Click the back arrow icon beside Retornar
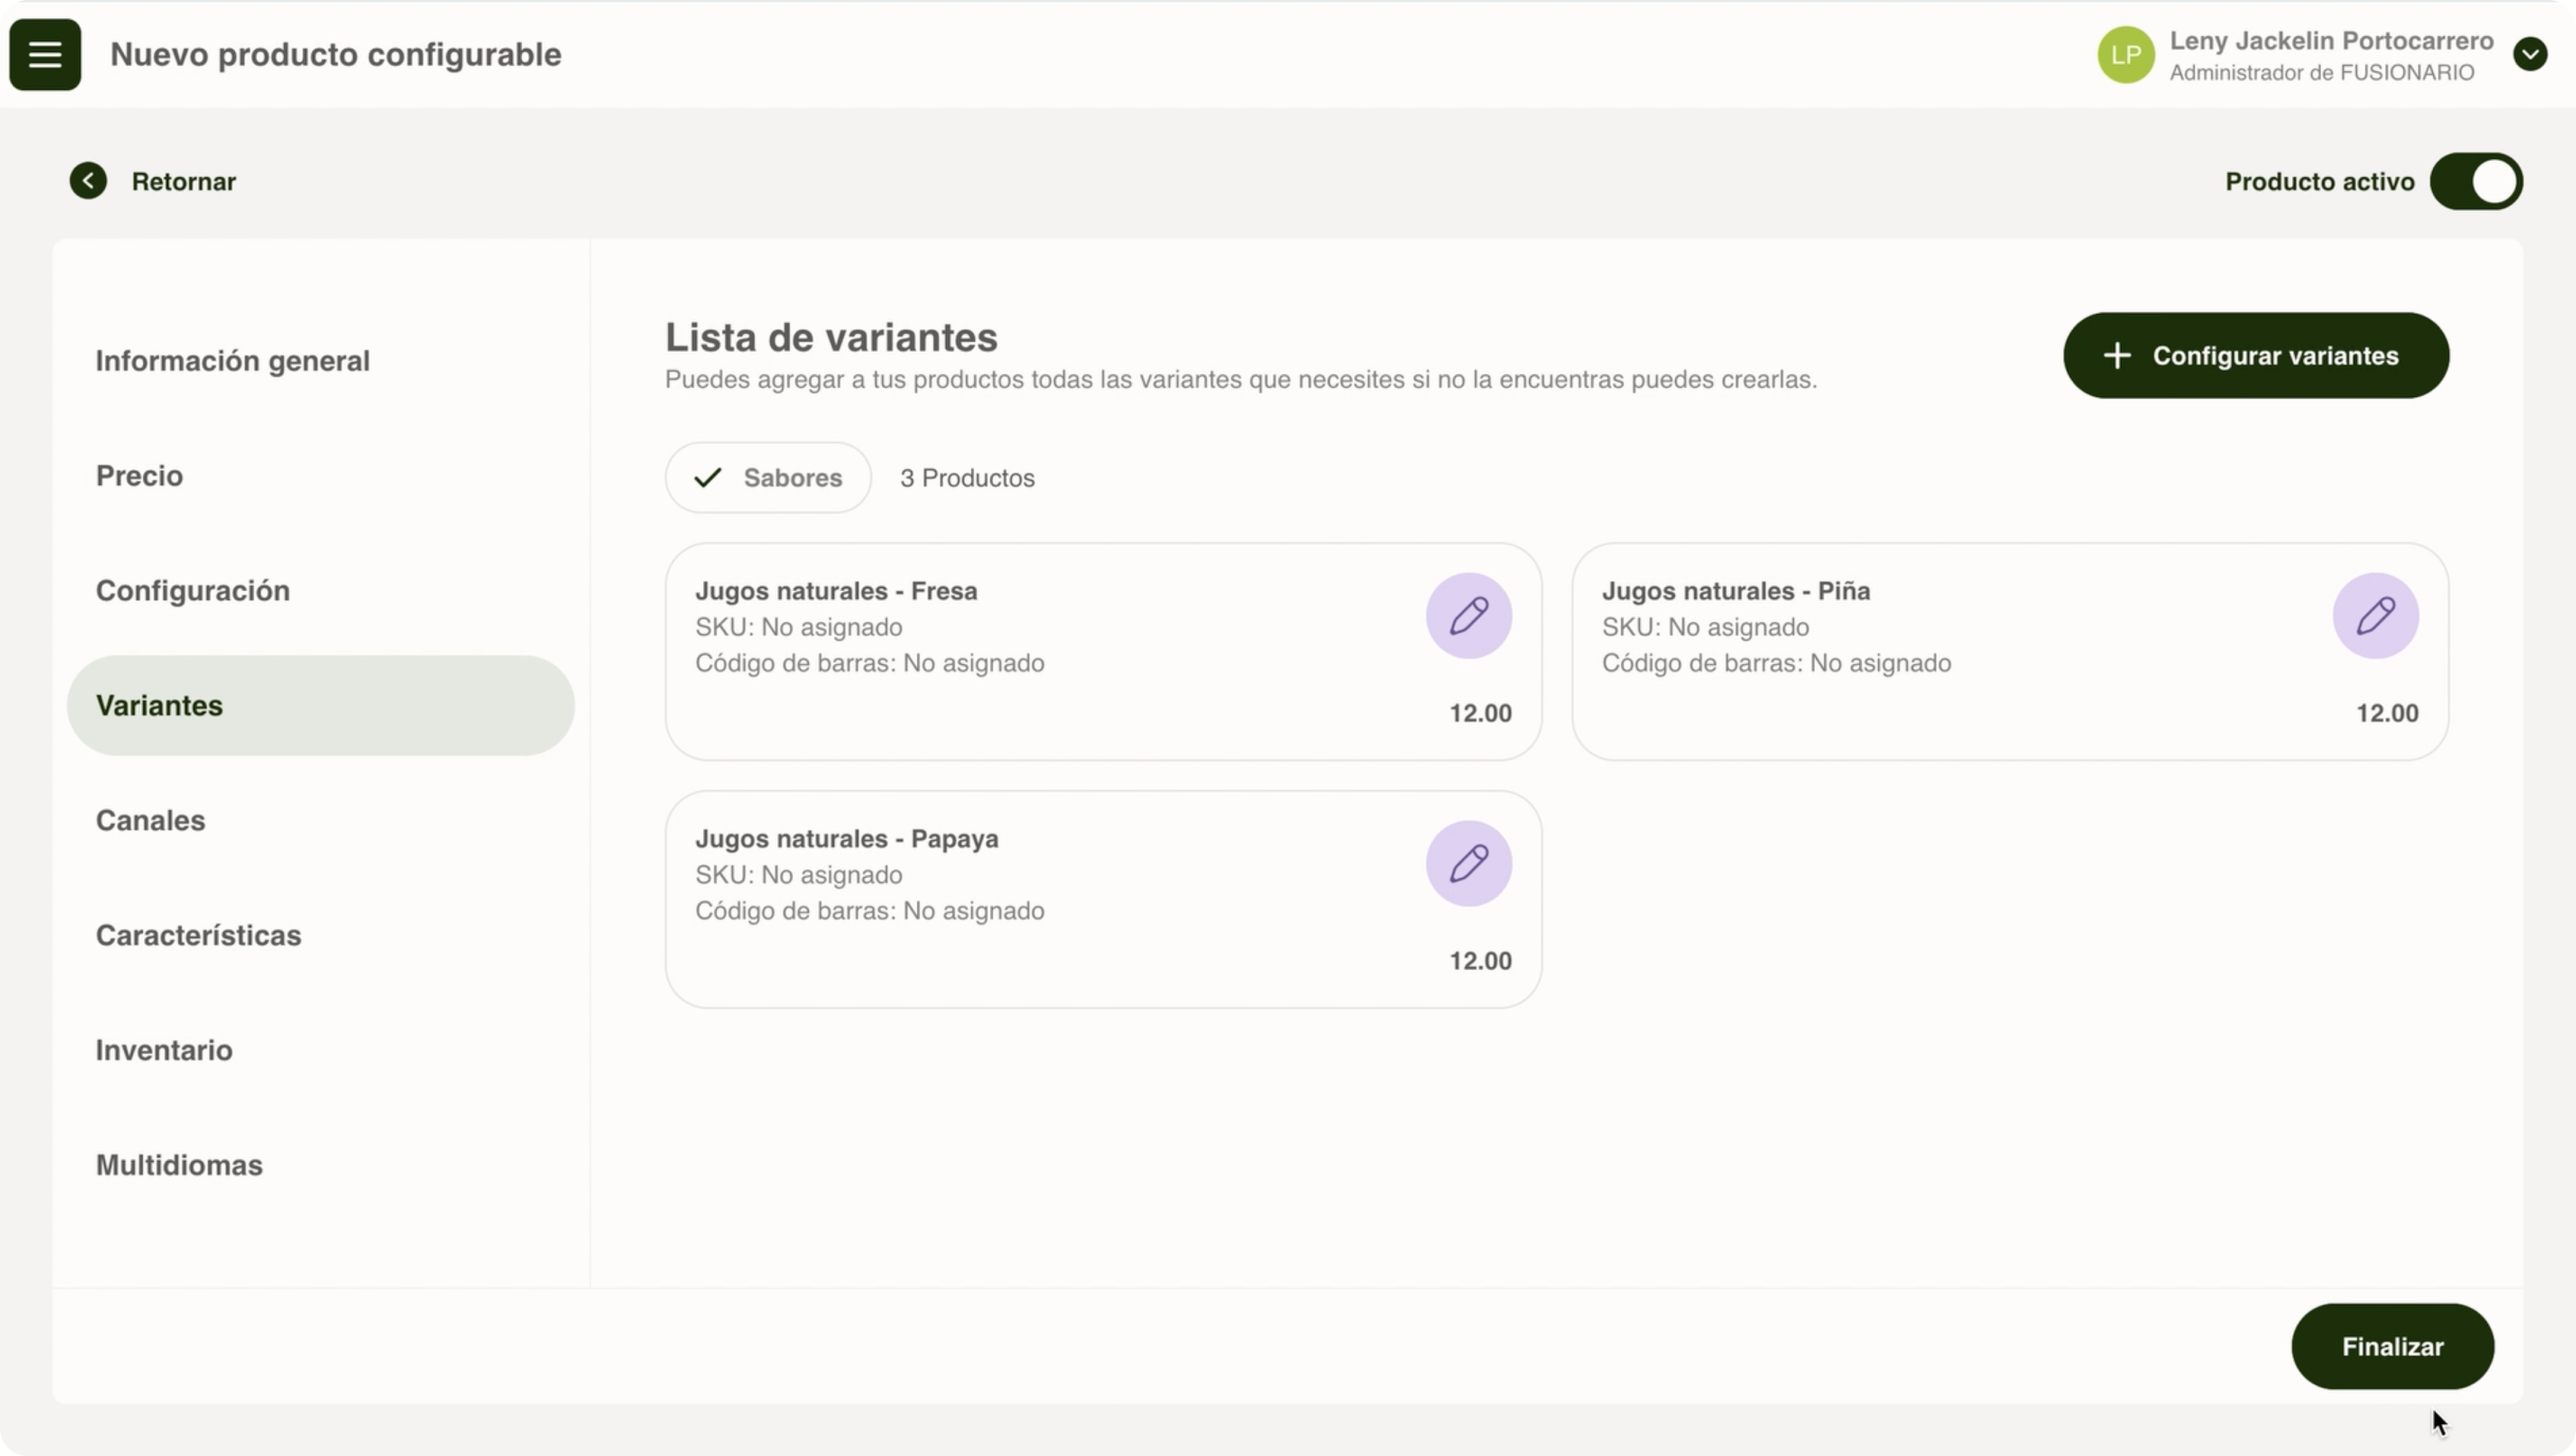The height and width of the screenshot is (1456, 2576). tap(88, 181)
